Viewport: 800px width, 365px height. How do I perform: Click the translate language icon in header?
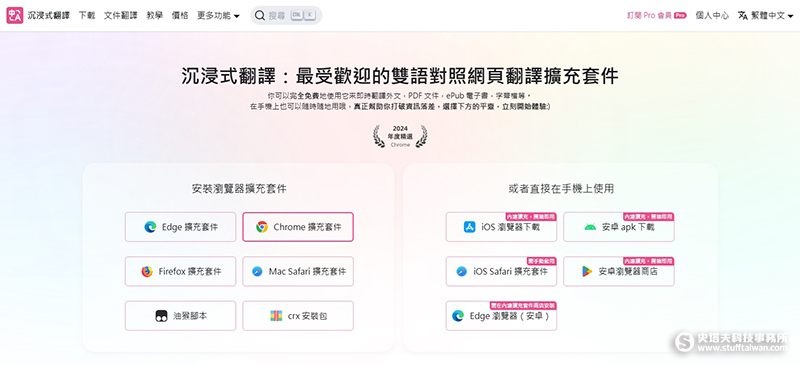tap(742, 16)
